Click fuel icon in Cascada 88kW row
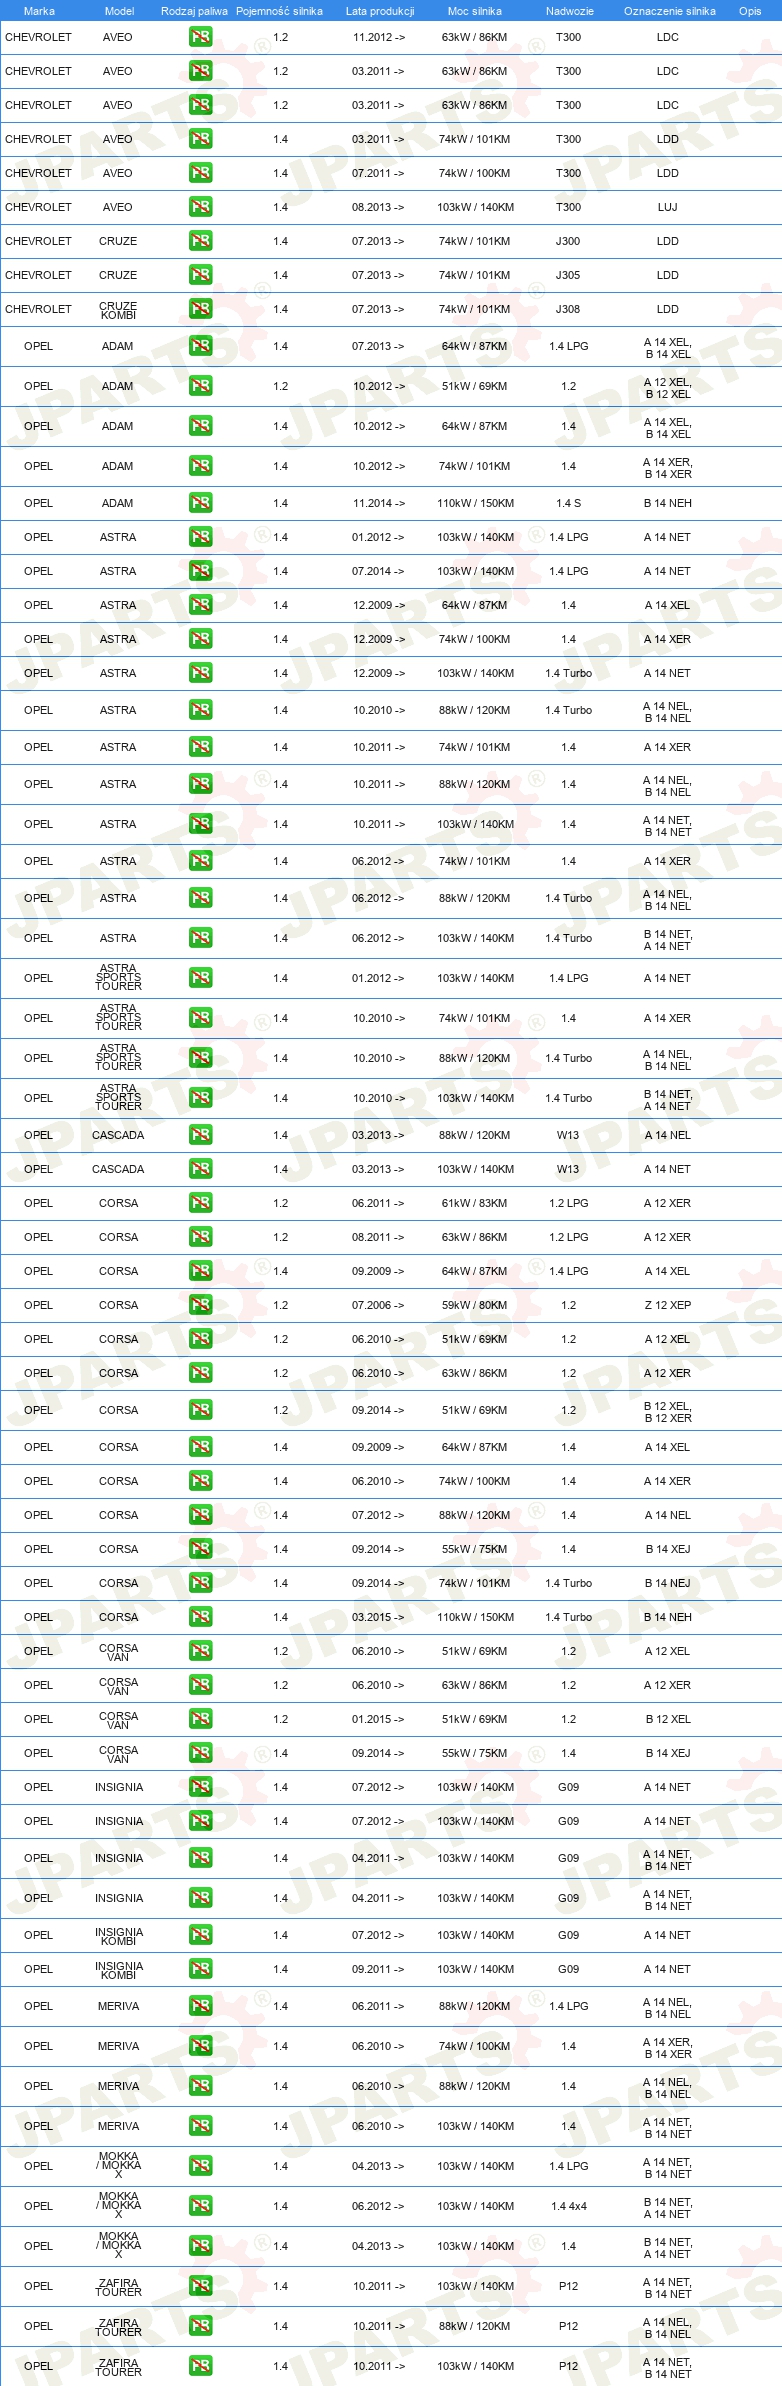The height and width of the screenshot is (2386, 782). (200, 1135)
